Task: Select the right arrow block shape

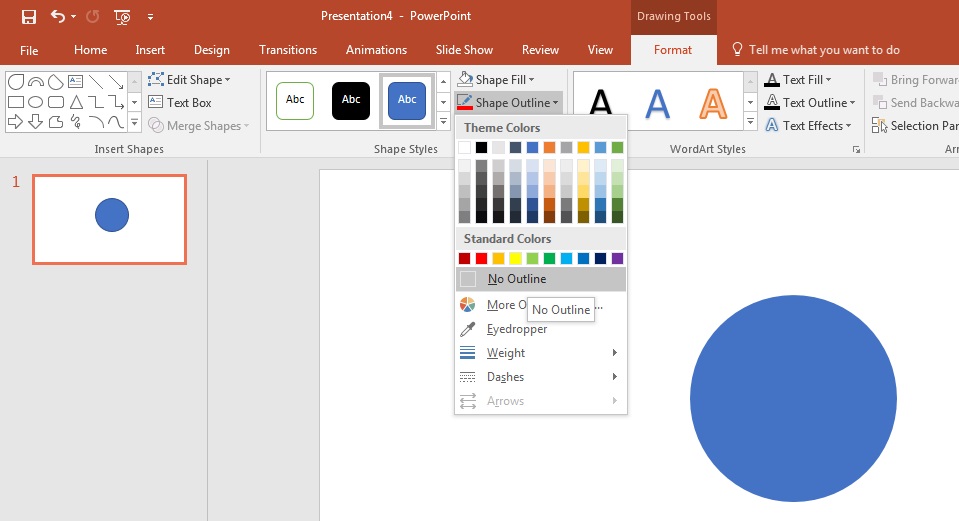Action: click(x=16, y=122)
